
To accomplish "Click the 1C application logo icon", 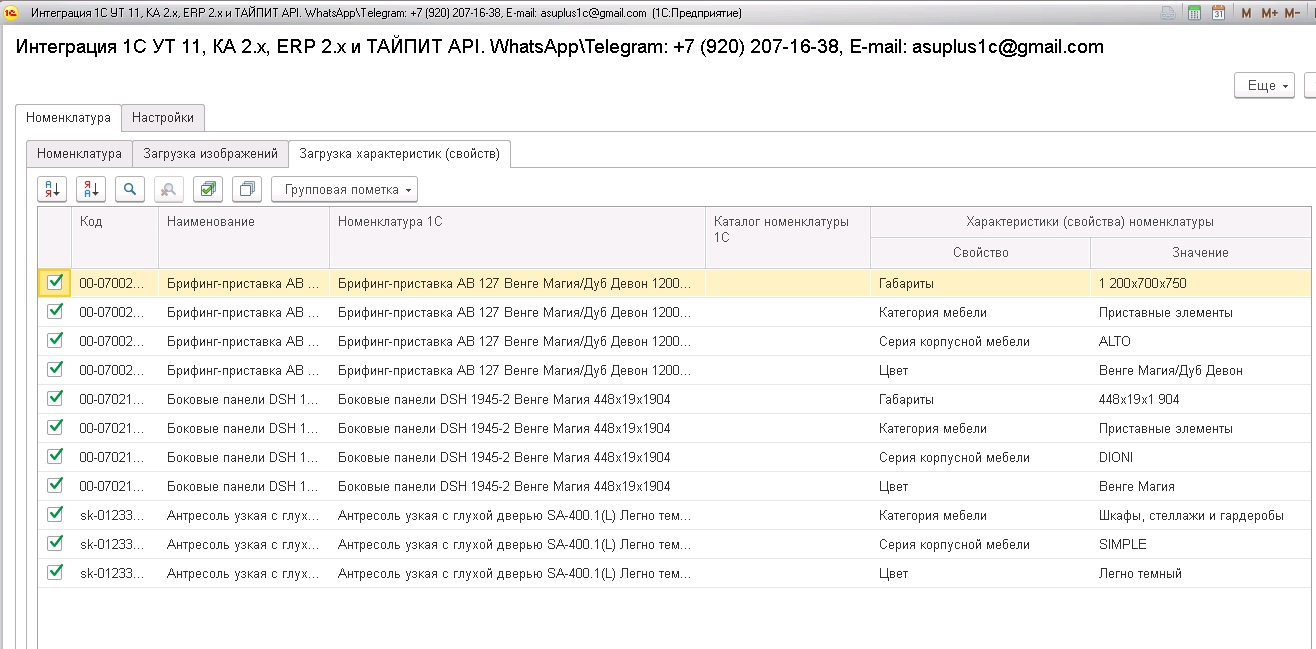I will tap(13, 13).
